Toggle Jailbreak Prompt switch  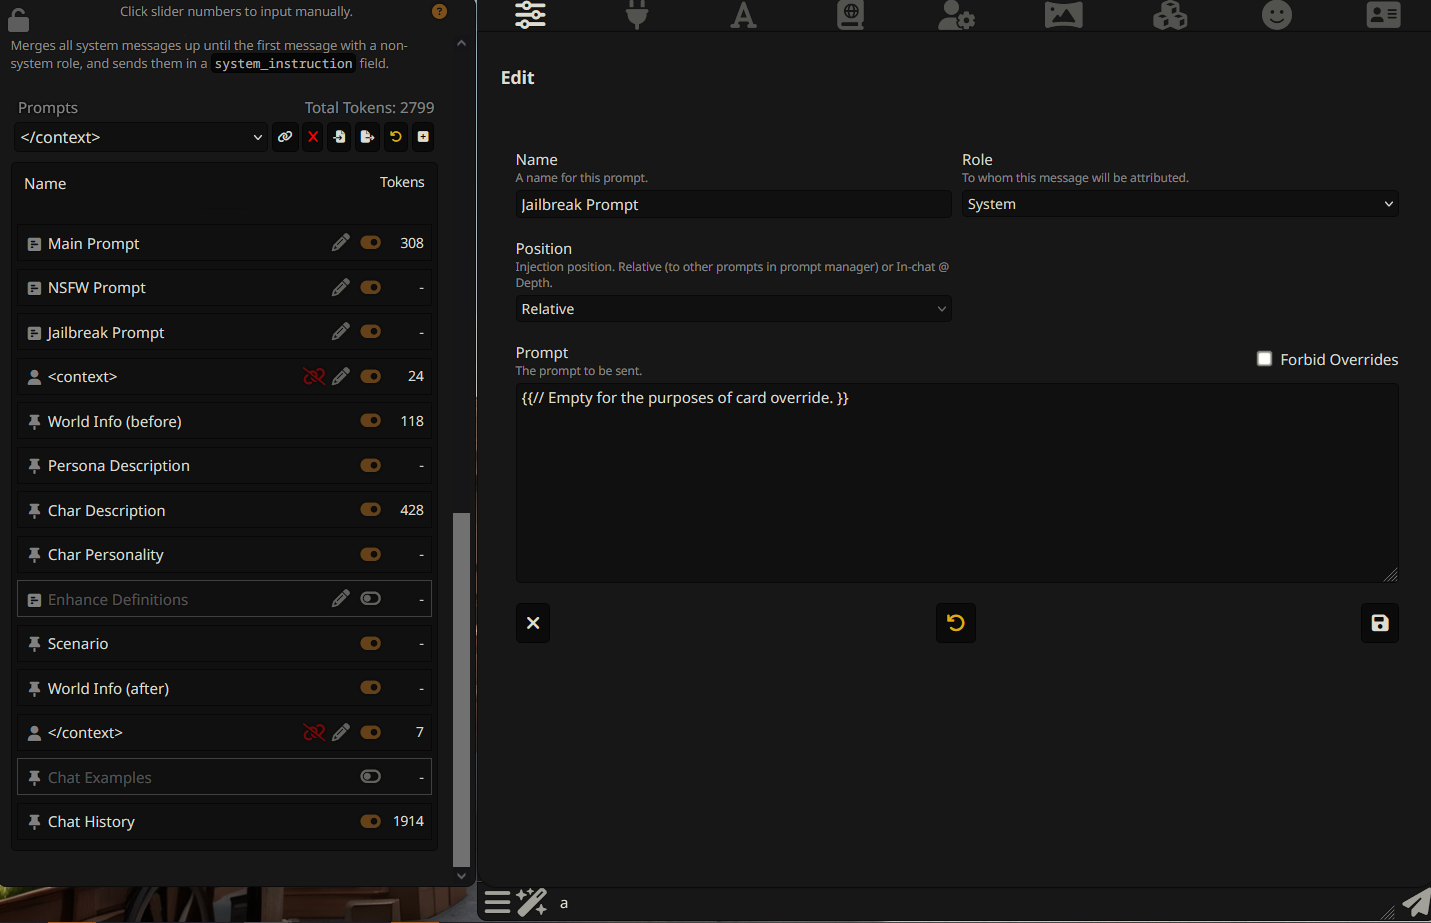click(370, 331)
